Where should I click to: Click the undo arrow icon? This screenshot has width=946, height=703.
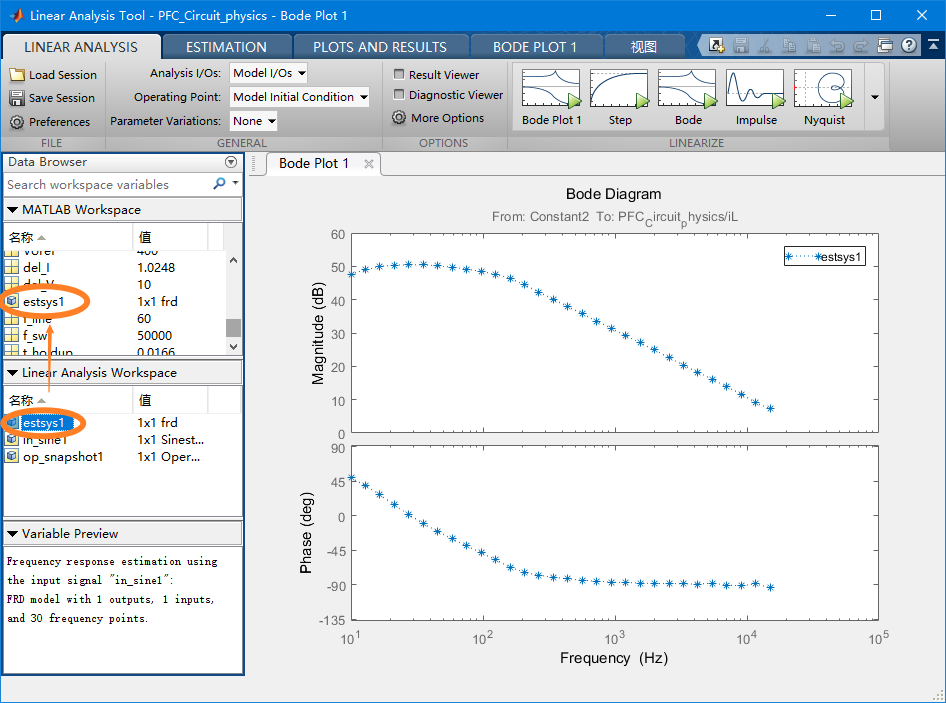tap(837, 45)
